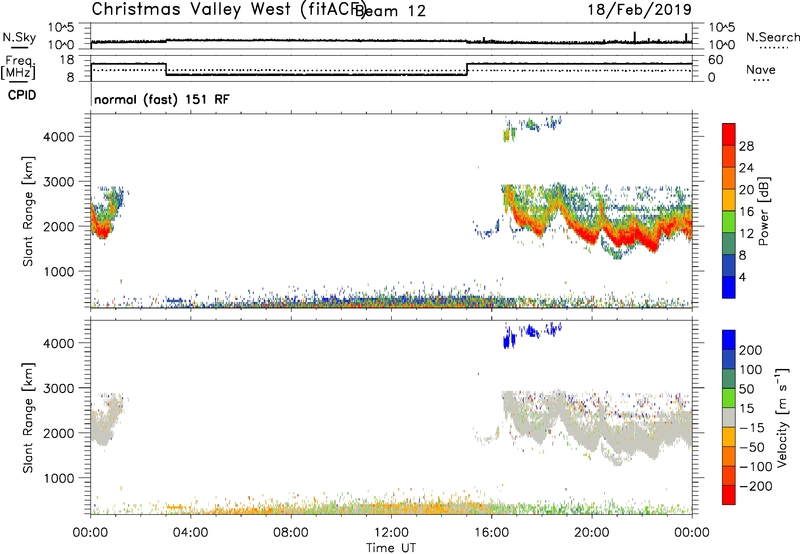Click the '18' tick on frequency axis
Screen dimensions: 800x554
[x=67, y=60]
